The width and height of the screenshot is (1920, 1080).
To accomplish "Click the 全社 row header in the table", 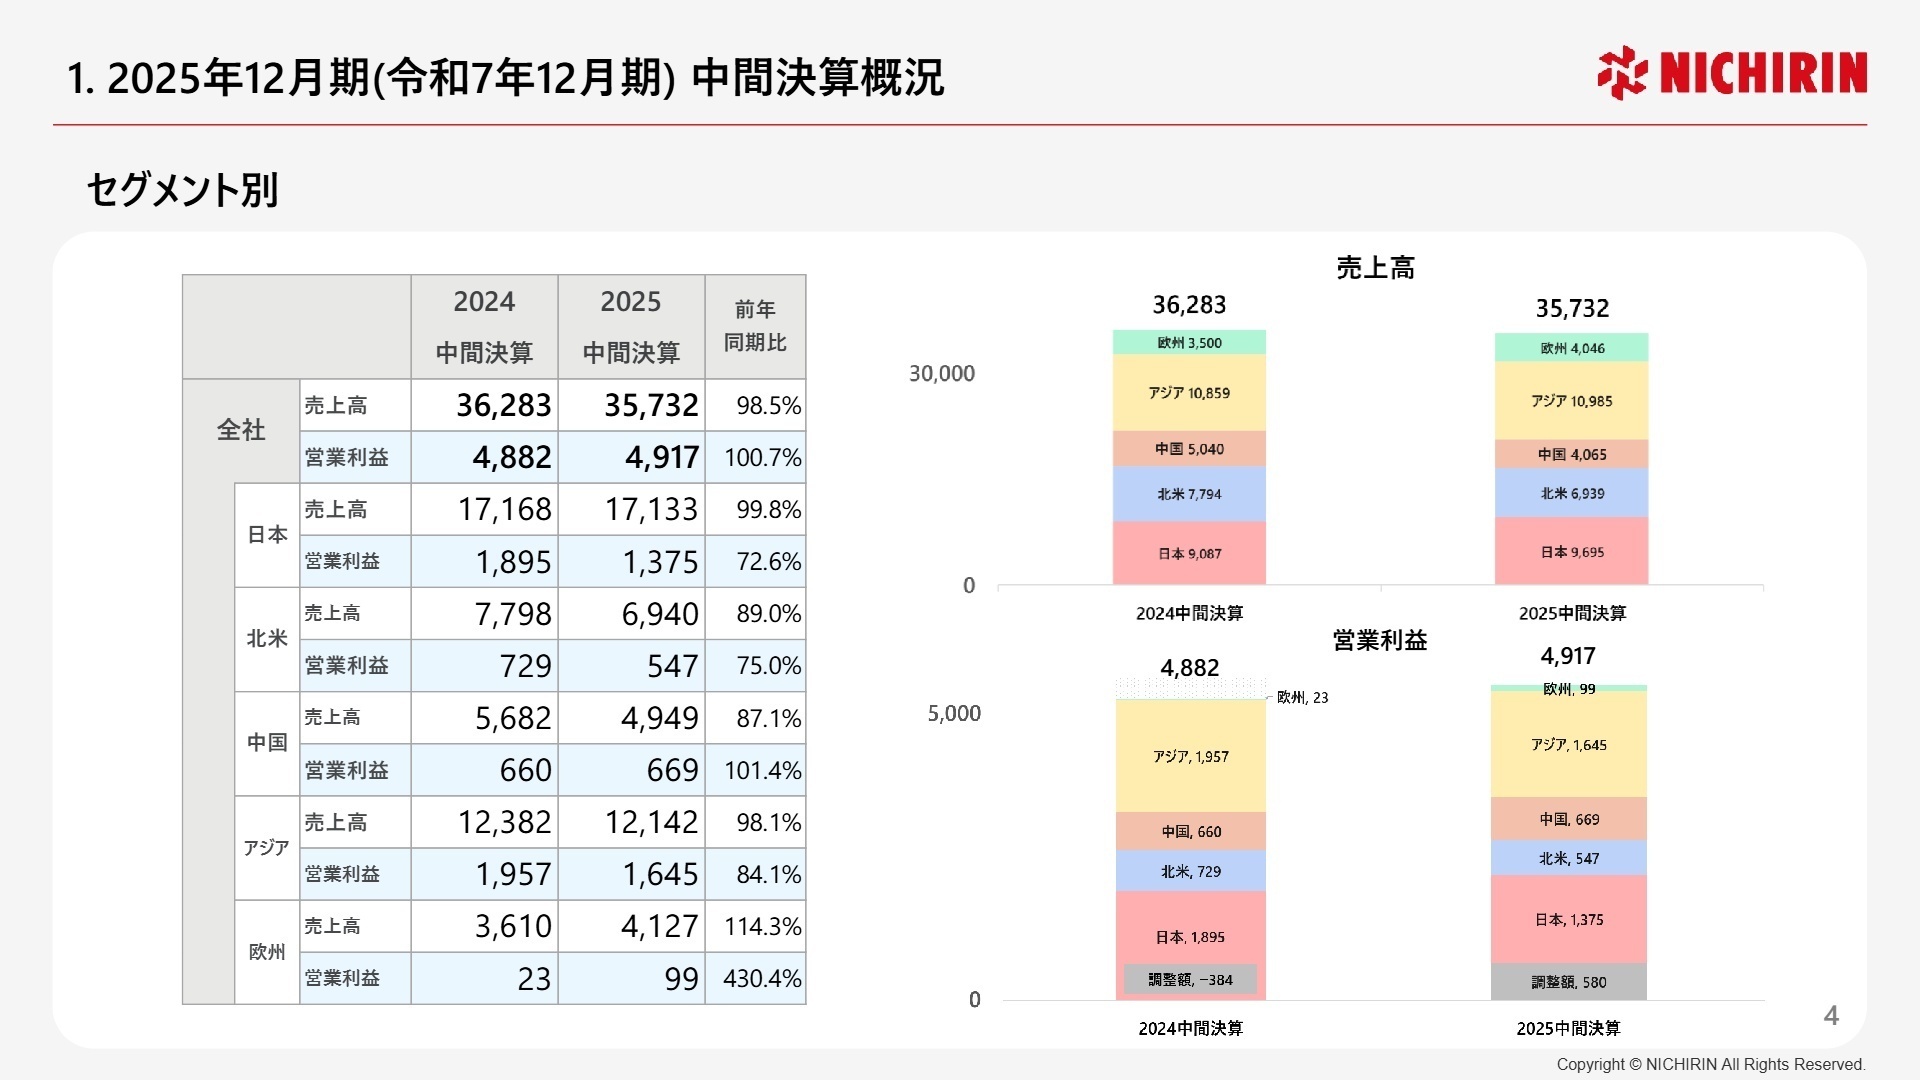I will 240,431.
